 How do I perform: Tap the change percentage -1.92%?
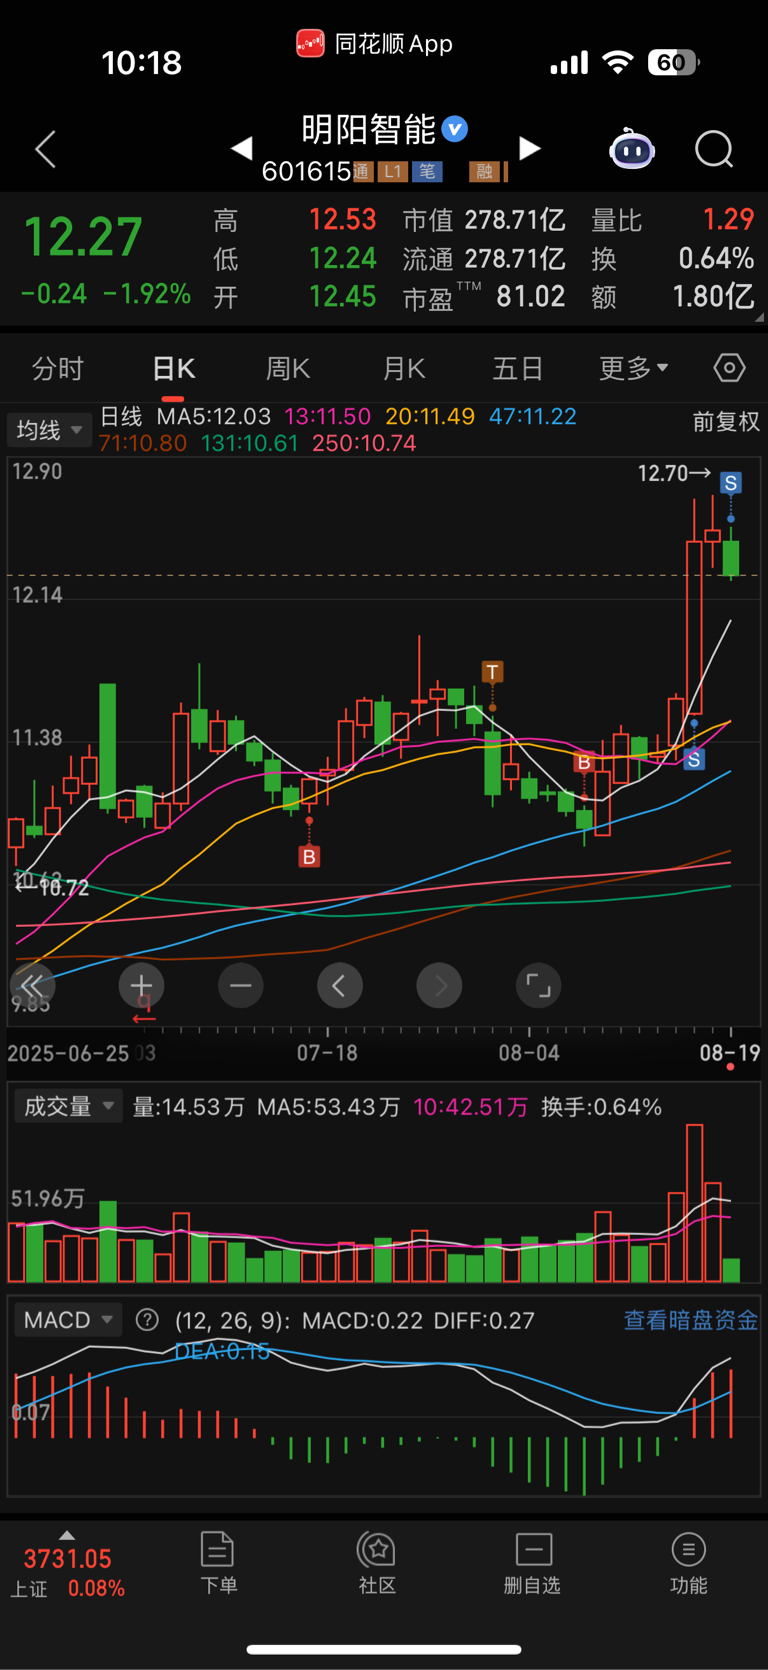(x=147, y=294)
